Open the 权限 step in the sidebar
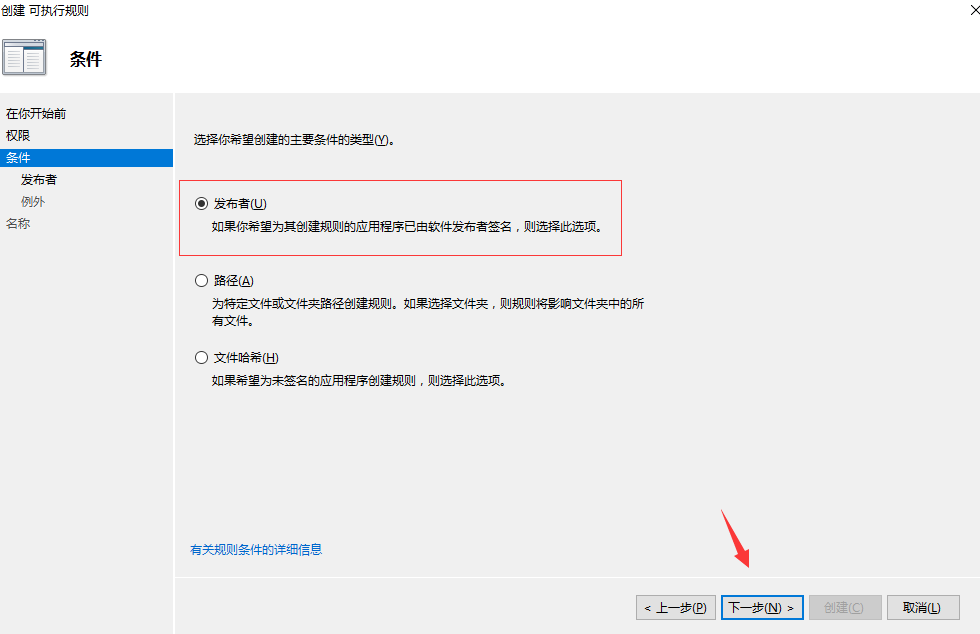Image resolution: width=980 pixels, height=634 pixels. (18, 136)
